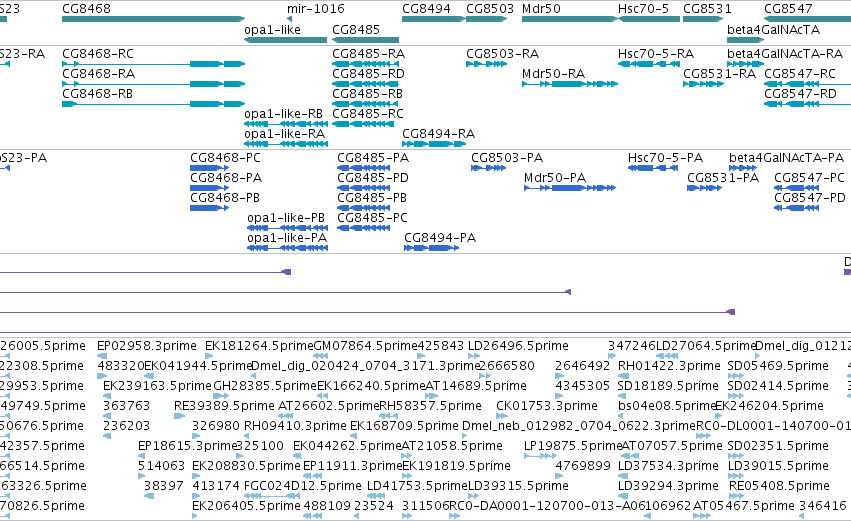Open EST EK191819.5prime
This screenshot has height=521, width=851.
pyautogui.click(x=456, y=467)
